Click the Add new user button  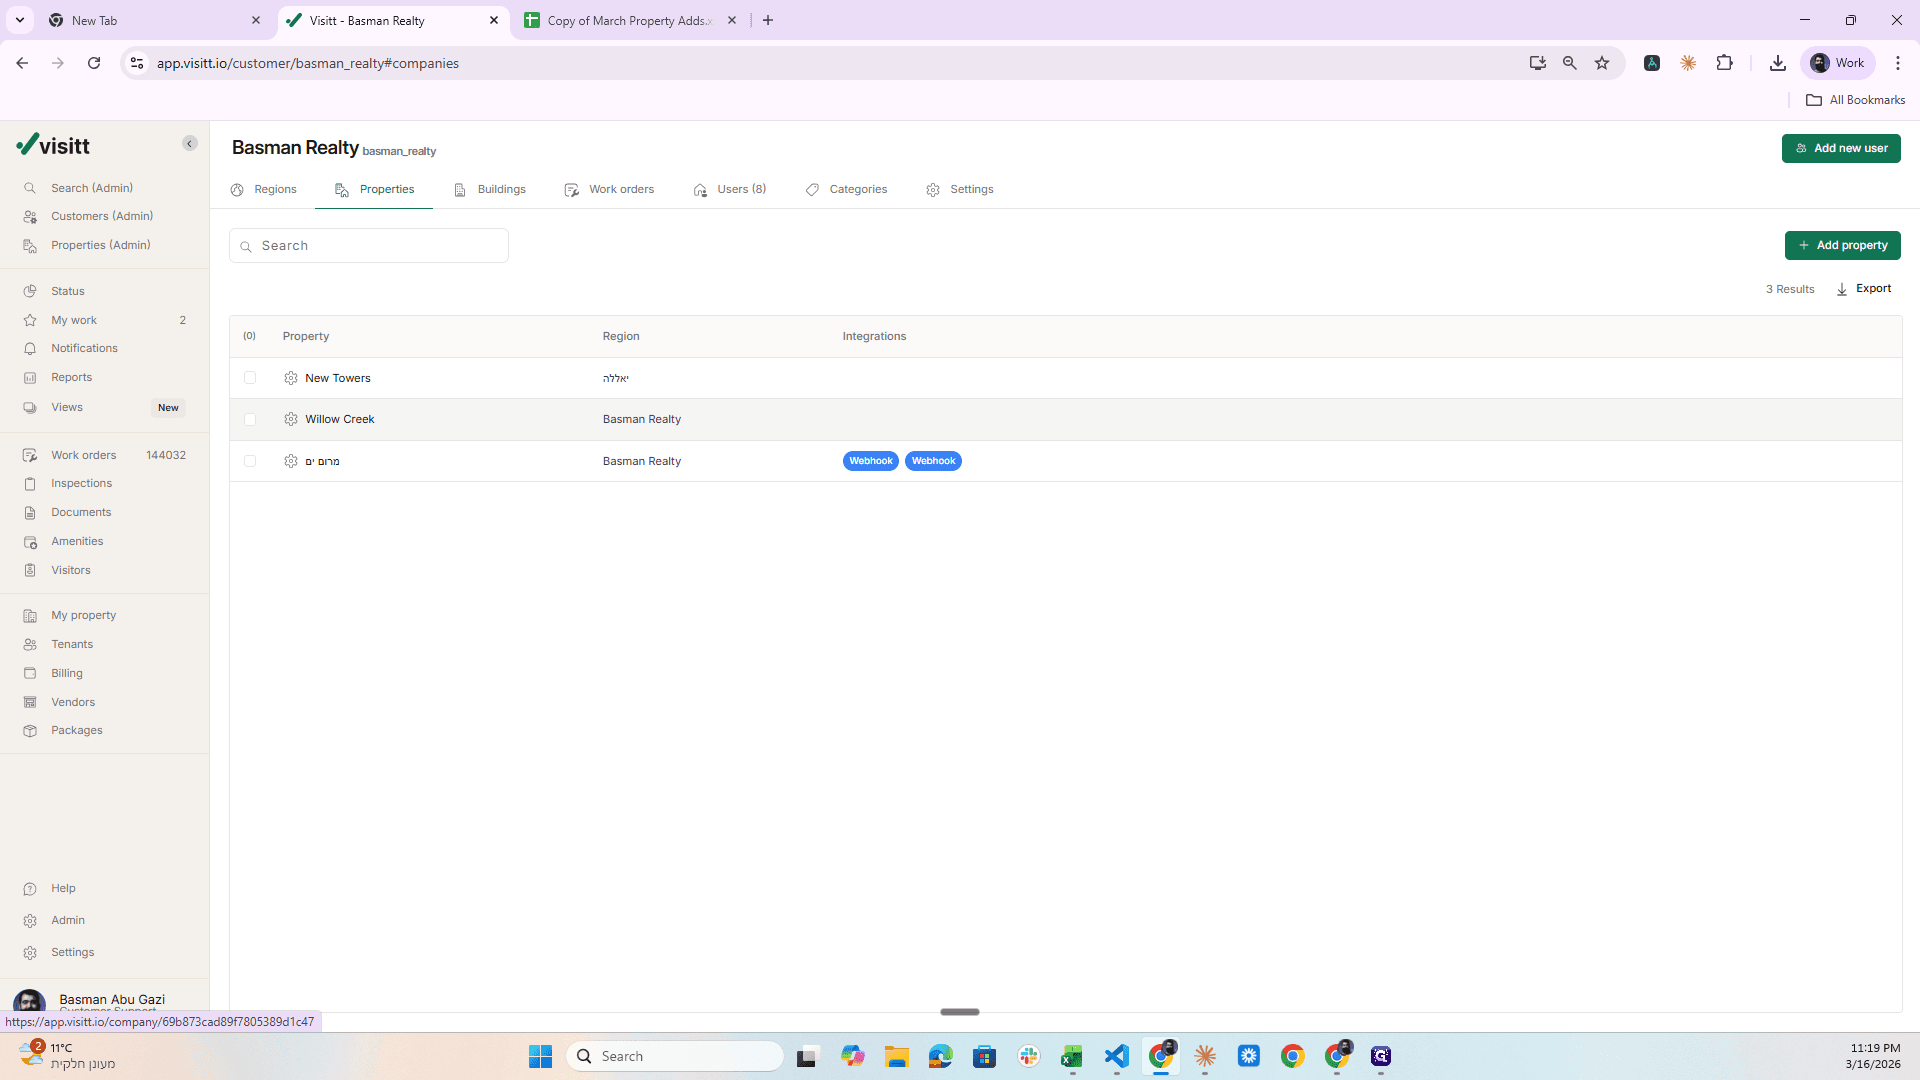(x=1841, y=148)
